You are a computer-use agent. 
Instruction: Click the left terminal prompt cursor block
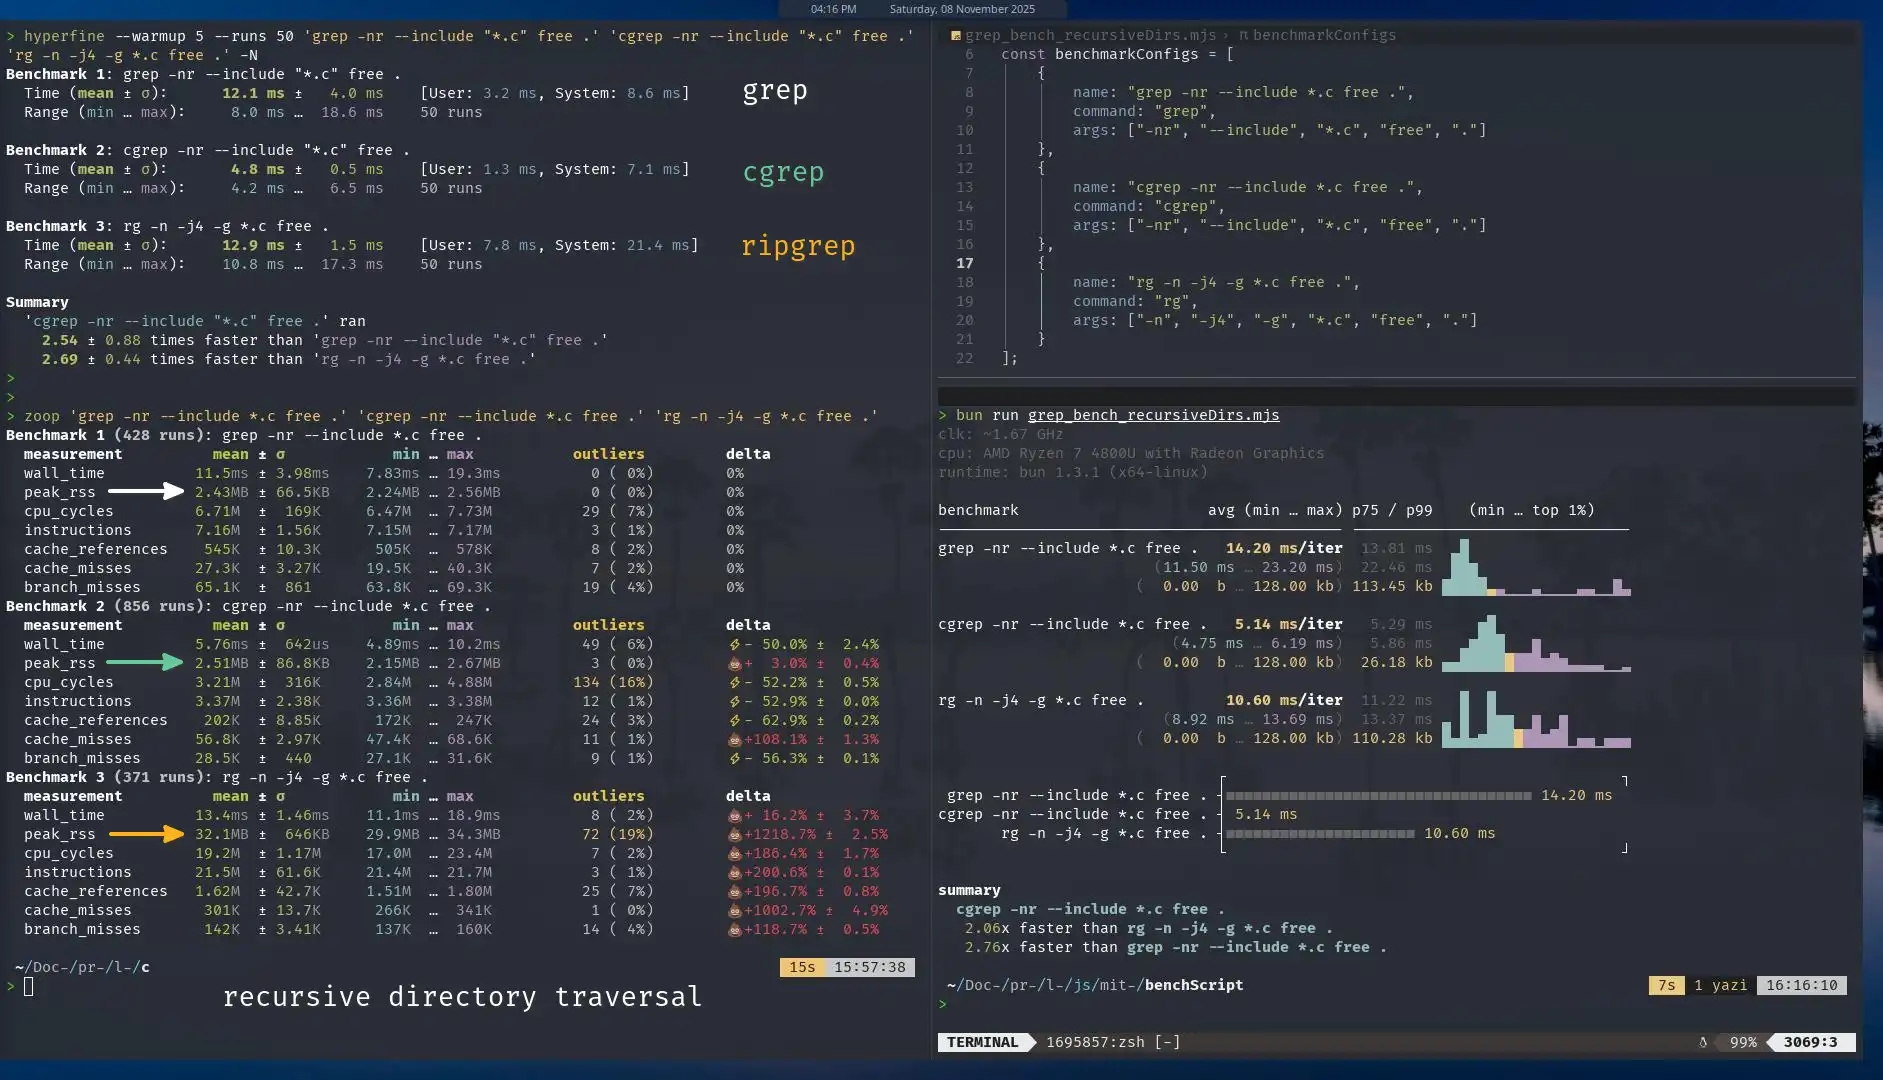coord(29,987)
